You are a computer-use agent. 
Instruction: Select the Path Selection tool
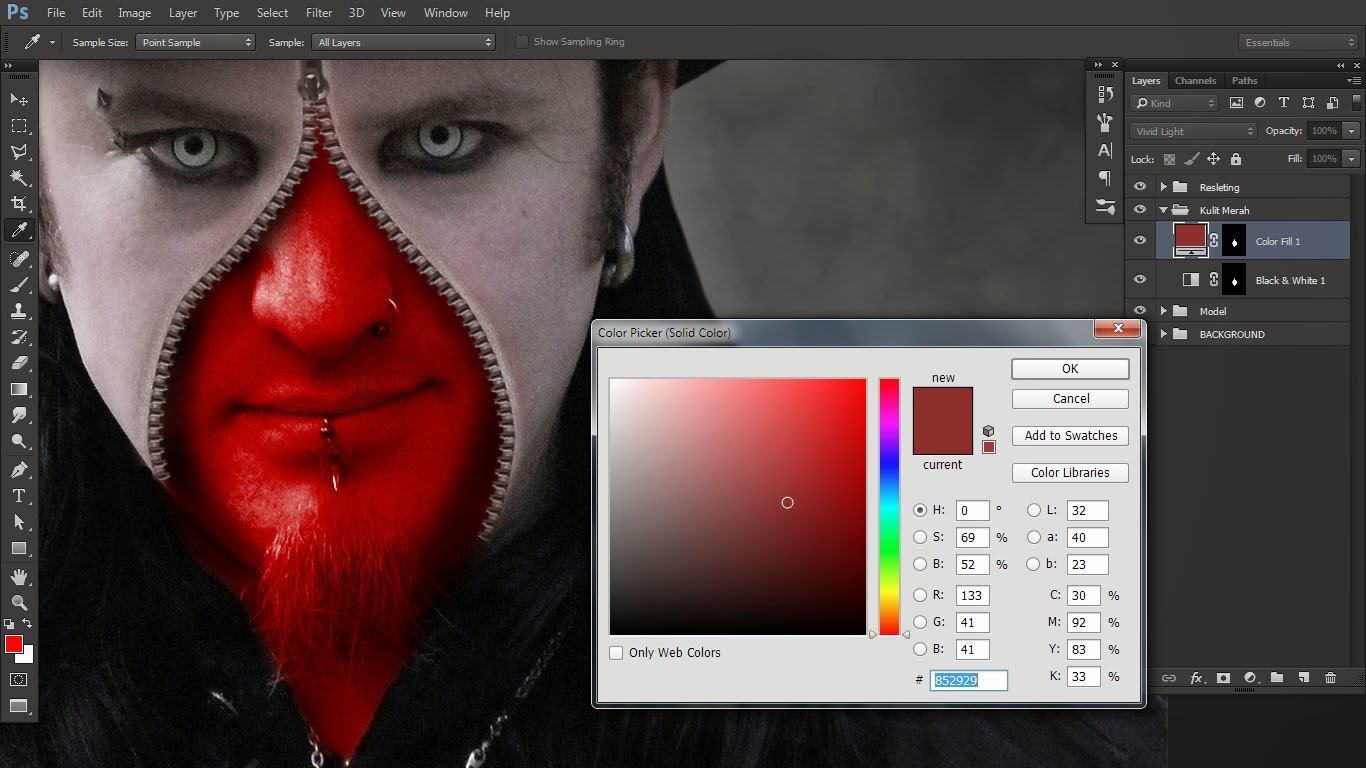(x=19, y=522)
